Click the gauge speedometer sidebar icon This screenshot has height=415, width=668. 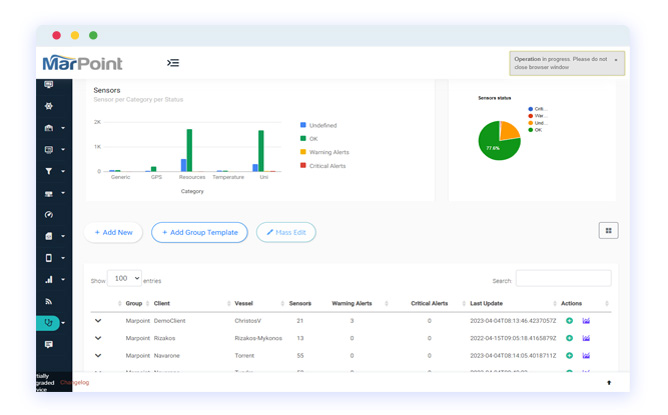click(49, 215)
